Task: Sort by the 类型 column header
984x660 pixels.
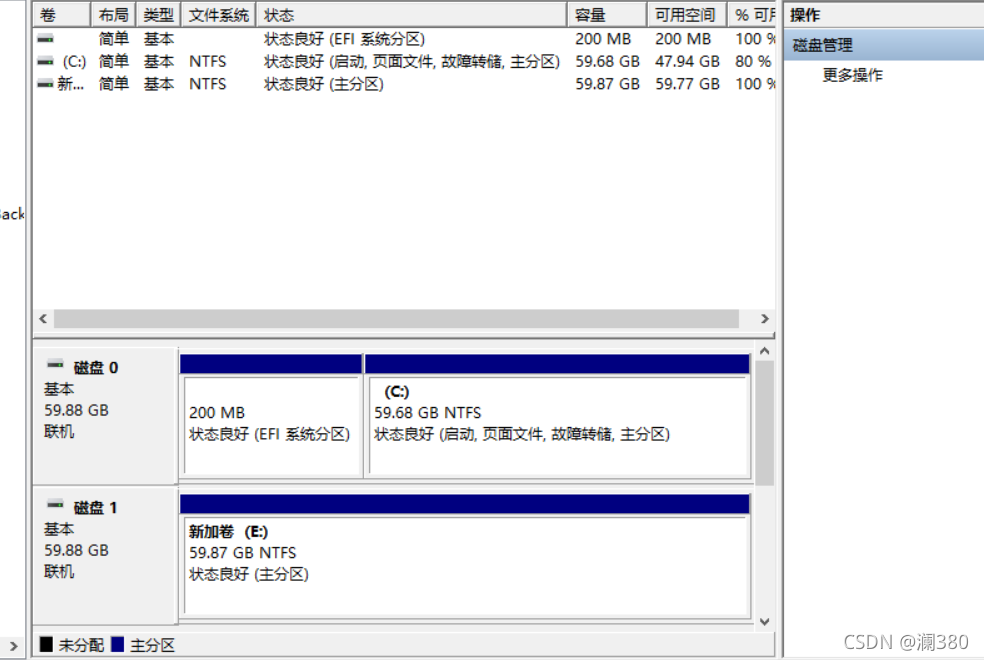Action: 159,14
